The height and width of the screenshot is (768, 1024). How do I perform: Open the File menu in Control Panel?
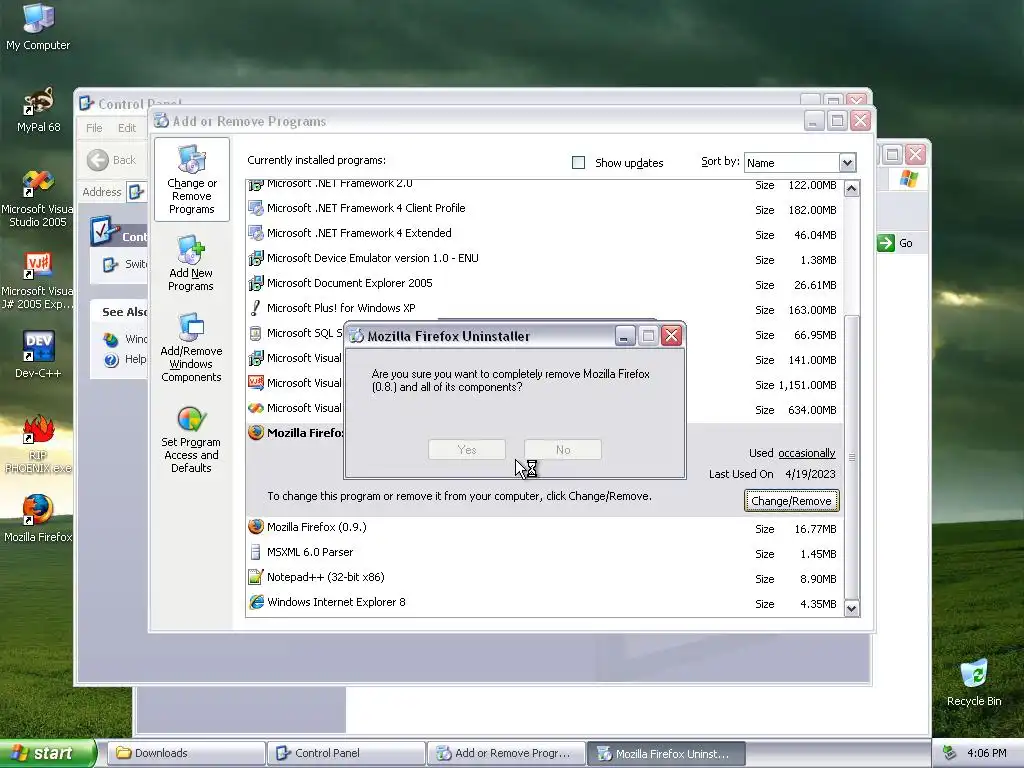94,128
